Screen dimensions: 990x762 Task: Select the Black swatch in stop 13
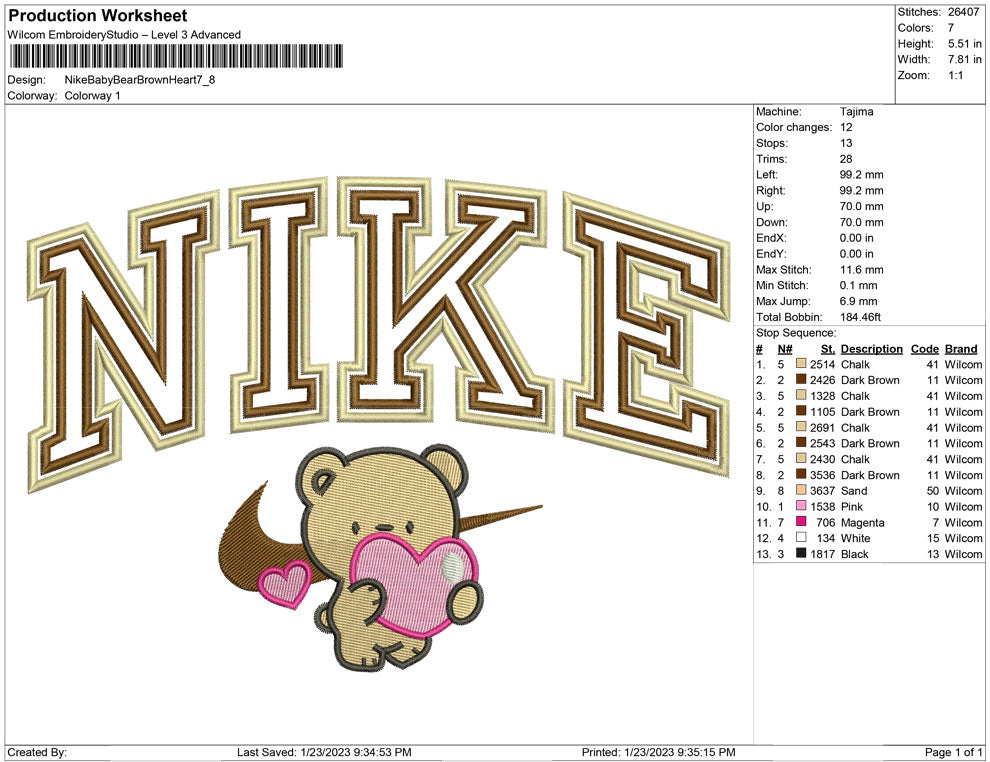tap(801, 554)
